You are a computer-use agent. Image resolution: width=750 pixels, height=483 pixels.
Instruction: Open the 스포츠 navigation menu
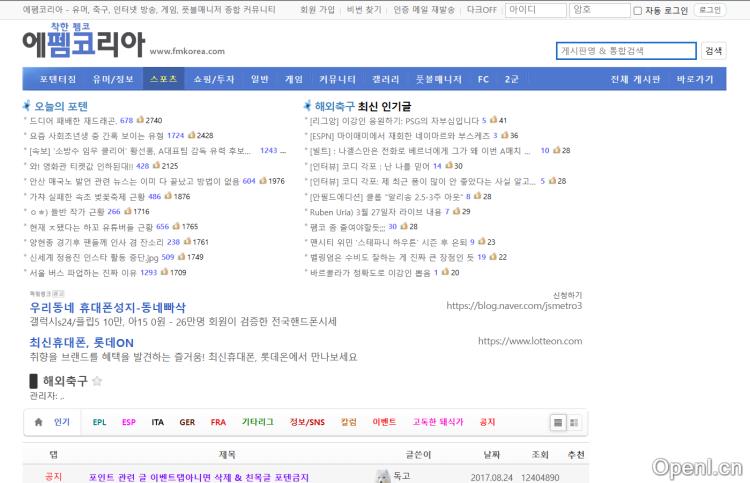click(161, 78)
